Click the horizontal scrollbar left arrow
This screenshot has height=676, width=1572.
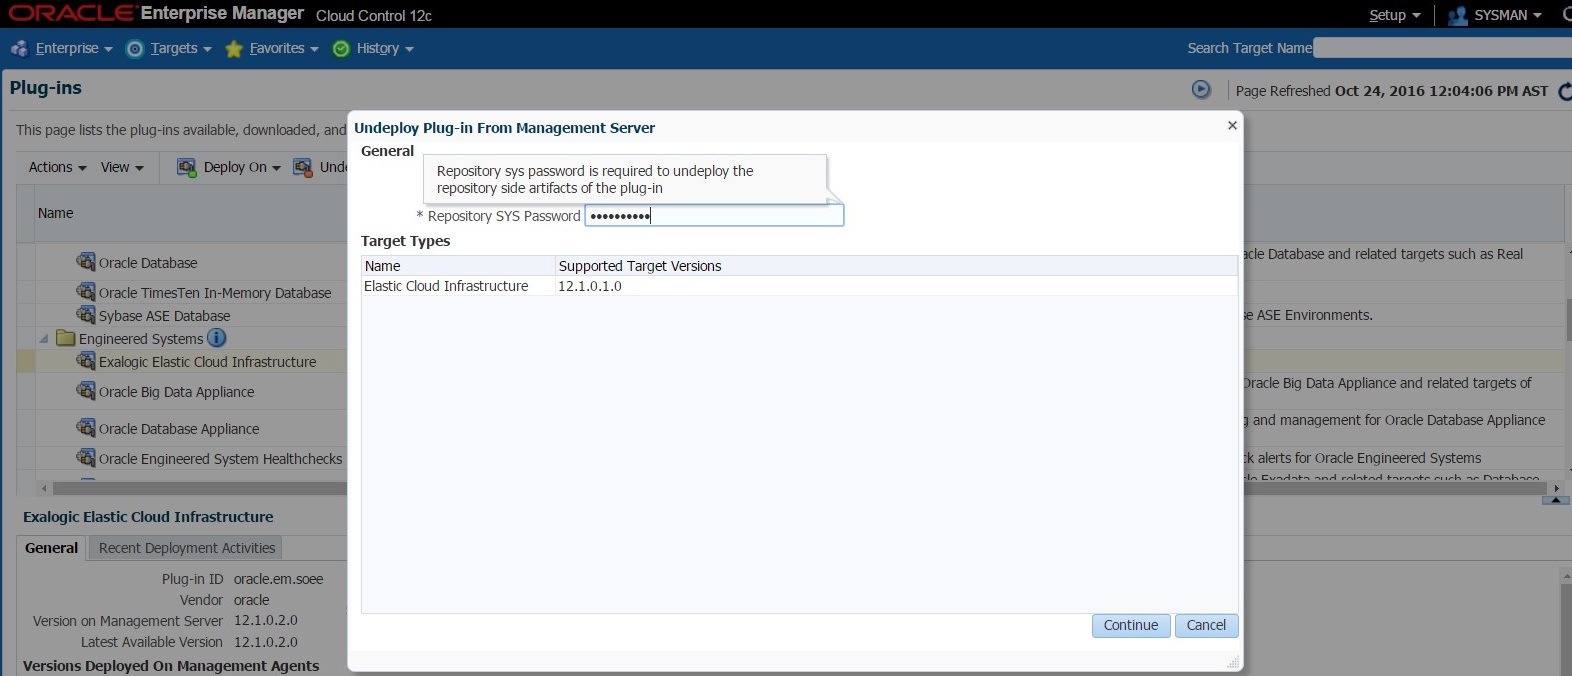tap(43, 489)
